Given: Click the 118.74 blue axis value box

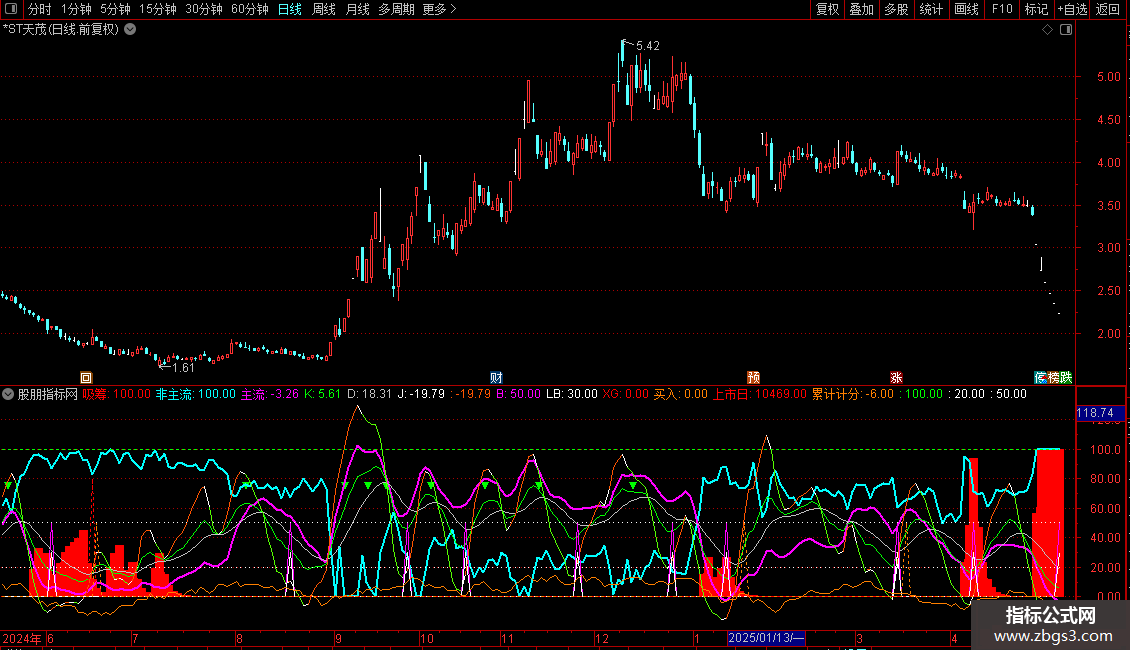Looking at the screenshot, I should [x=1100, y=413].
